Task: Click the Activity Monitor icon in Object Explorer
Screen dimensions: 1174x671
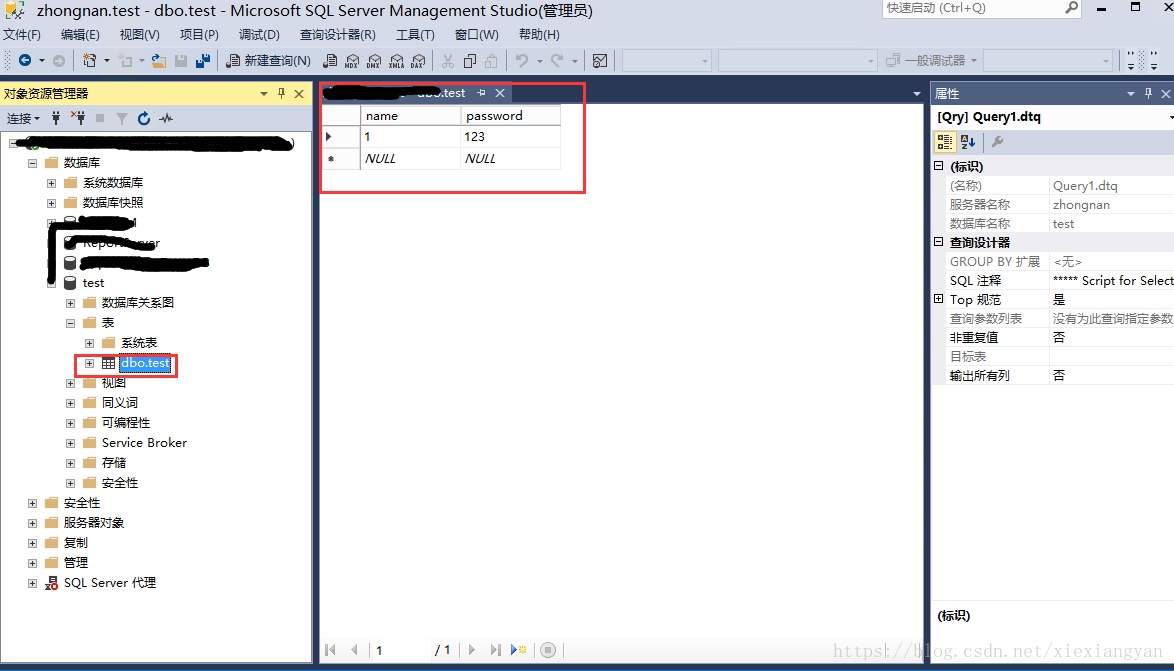Action: coord(166,118)
